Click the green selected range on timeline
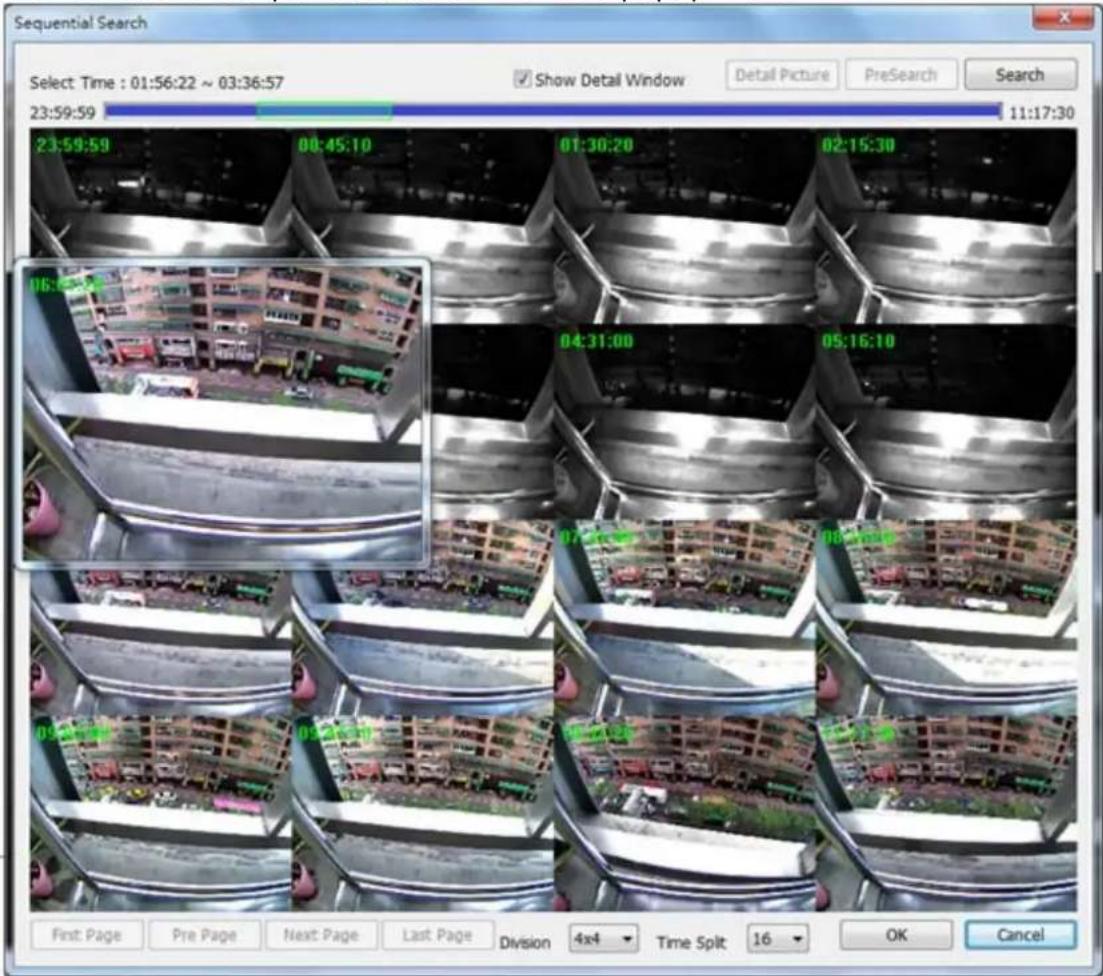Screen dimensions: 1103x976 pyautogui.click(x=324, y=110)
